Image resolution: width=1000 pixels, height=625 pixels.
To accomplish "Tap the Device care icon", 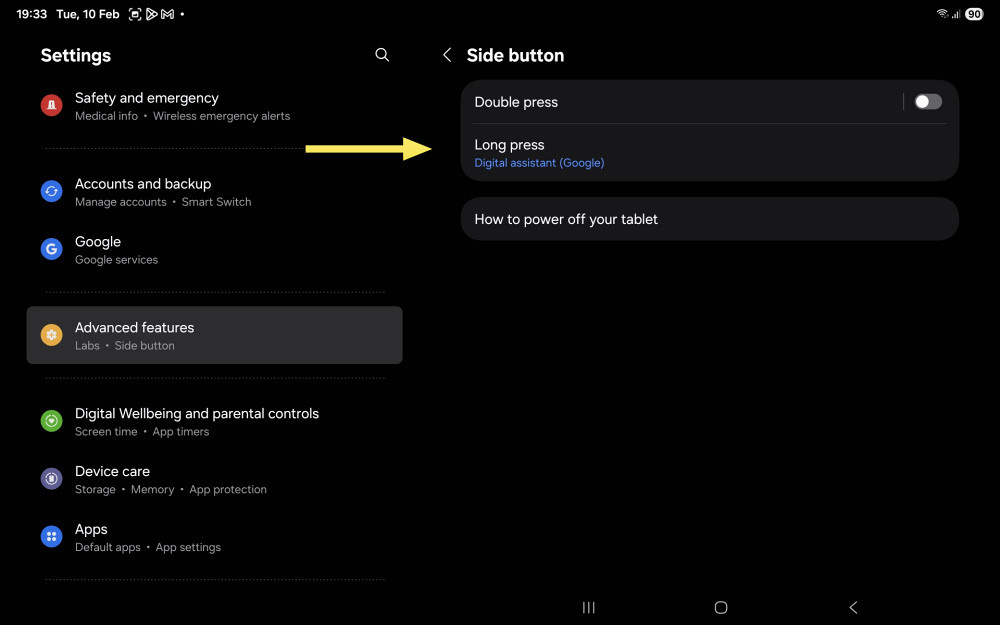I will (52, 478).
